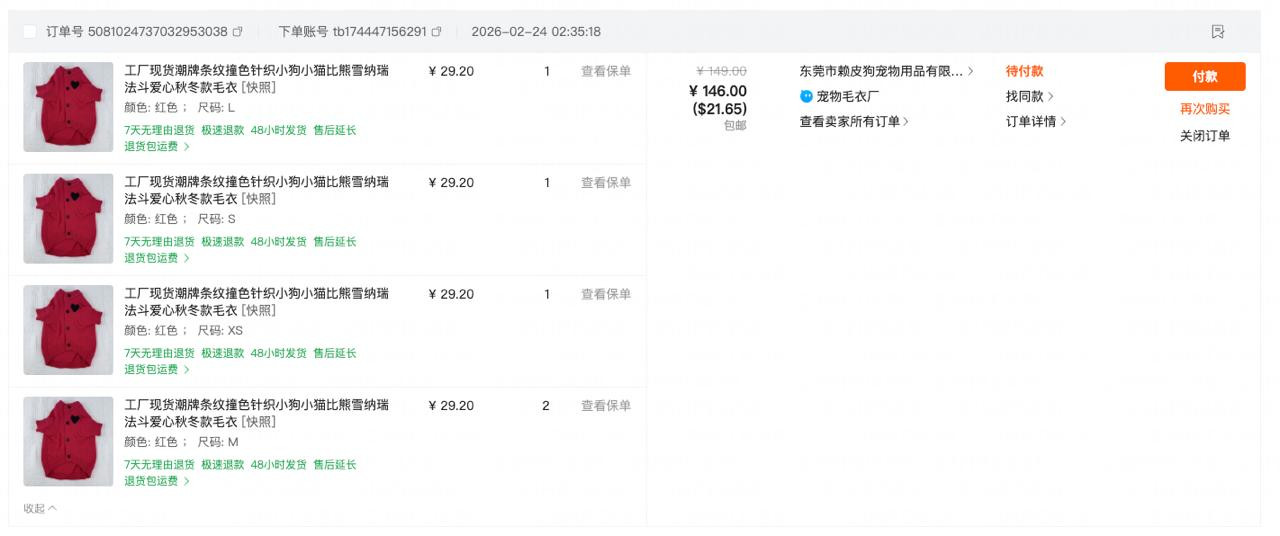Open 找同款 to find similar items
Image resolution: width=1280 pixels, height=536 pixels.
pos(1029,97)
